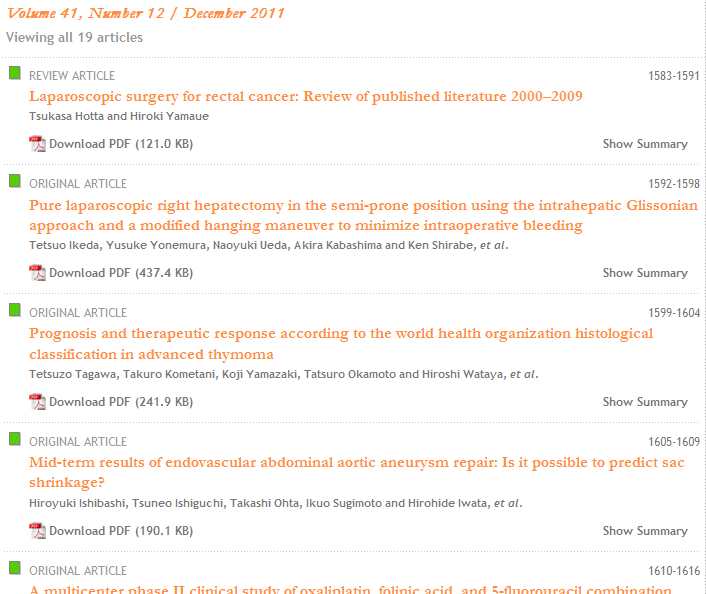The height and width of the screenshot is (594, 706).
Task: Click green square for thymoma article
Action: [x=15, y=310]
